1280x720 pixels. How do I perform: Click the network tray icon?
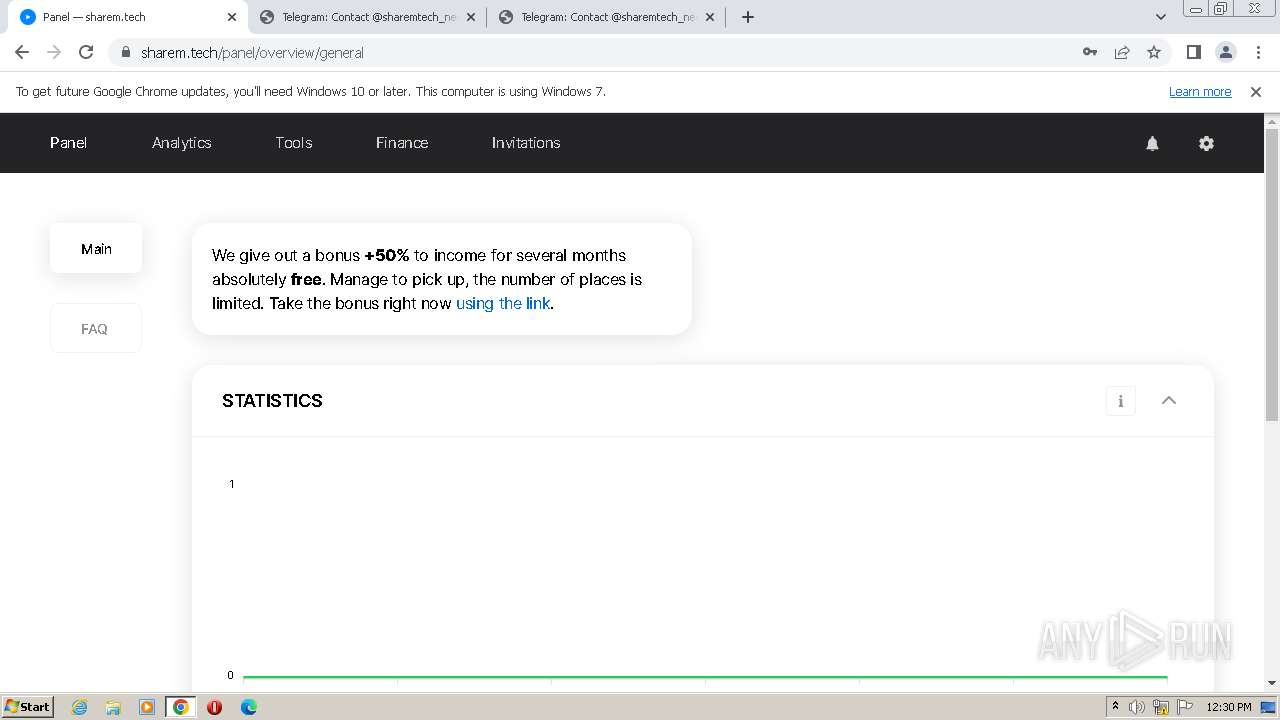(1161, 707)
